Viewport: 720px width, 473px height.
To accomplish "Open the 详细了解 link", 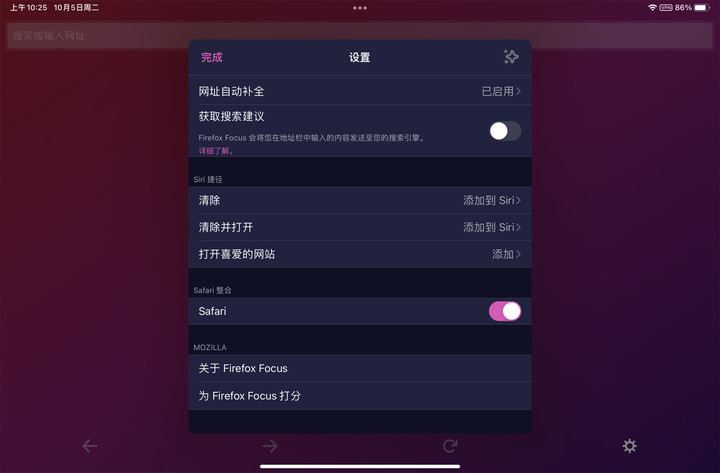I will tap(216, 151).
